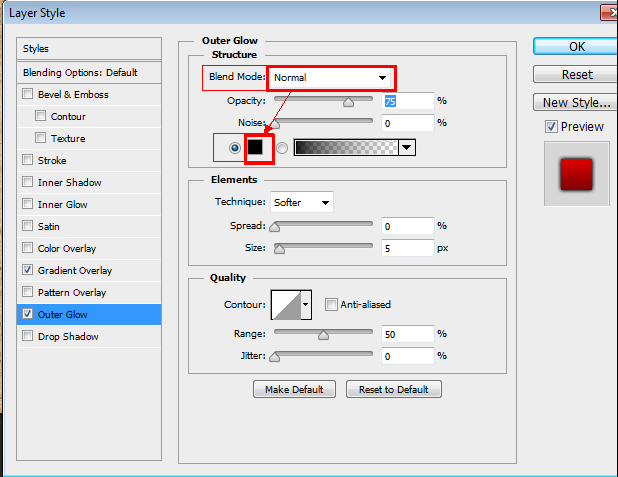Click the Spread value field
The width and height of the screenshot is (618, 477).
(x=408, y=226)
